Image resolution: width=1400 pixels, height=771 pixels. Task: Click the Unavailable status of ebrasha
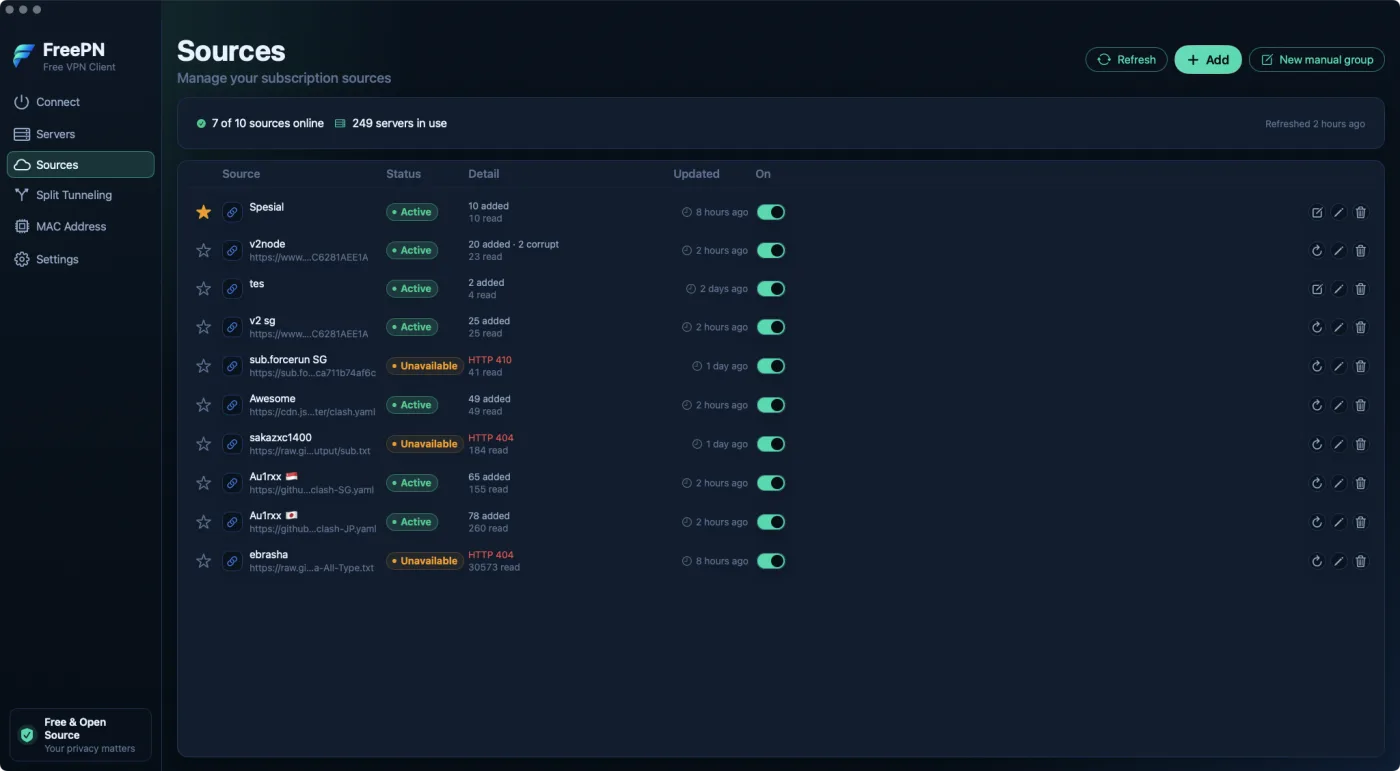(x=424, y=561)
